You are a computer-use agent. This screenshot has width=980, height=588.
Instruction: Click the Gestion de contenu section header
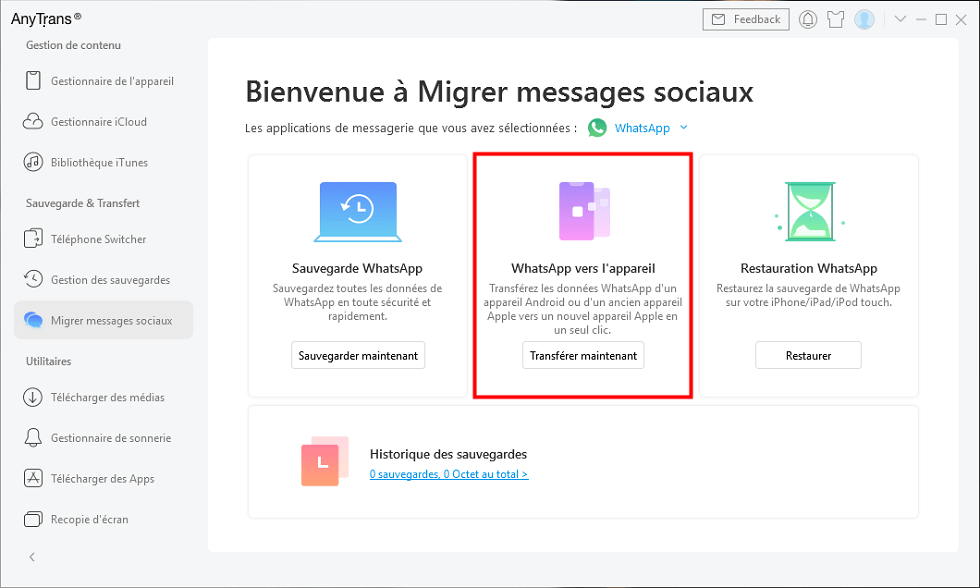(x=73, y=45)
